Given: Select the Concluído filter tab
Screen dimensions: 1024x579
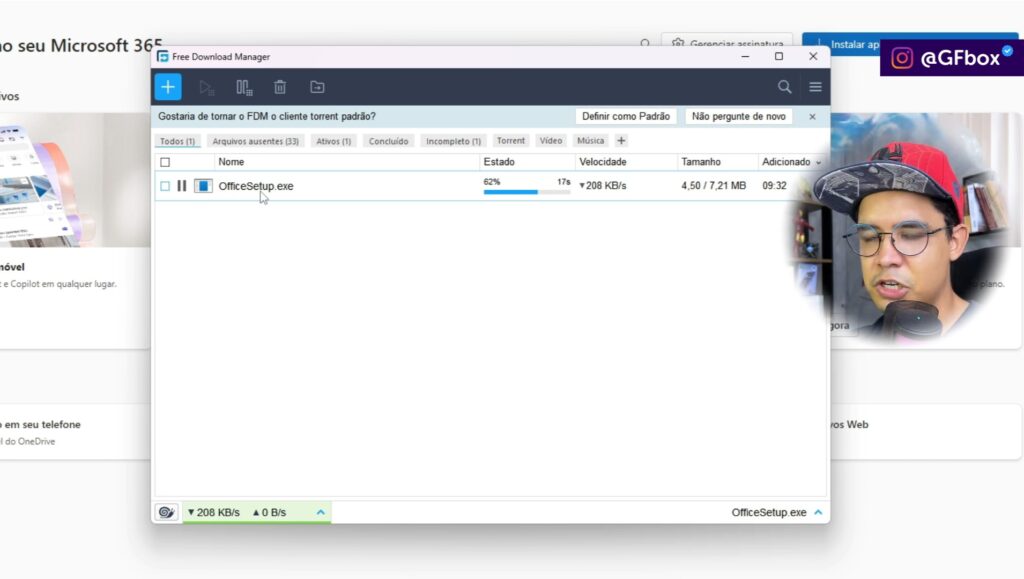Looking at the screenshot, I should tap(389, 141).
